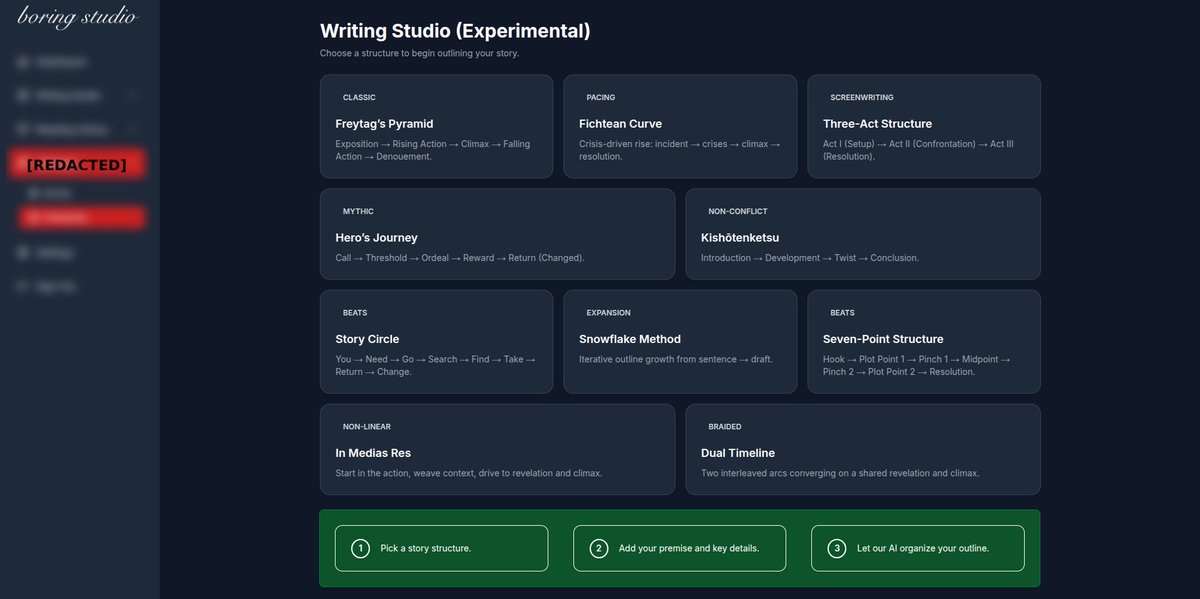Choose the In Medias Res card
Image resolution: width=1200 pixels, height=599 pixels.
(x=497, y=449)
